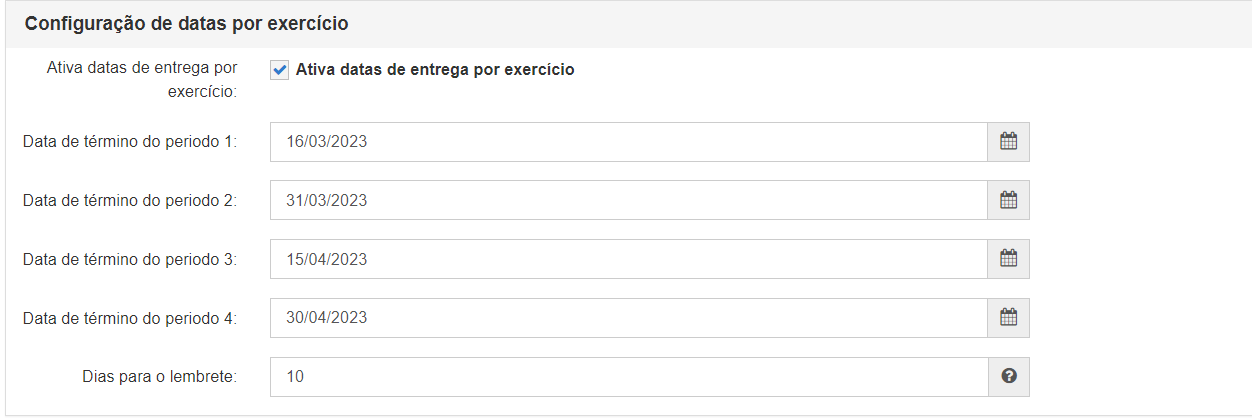Screen dimensions: 1252x418
Task: Click the Dias para o lembrete label
Action: [x=160, y=377]
